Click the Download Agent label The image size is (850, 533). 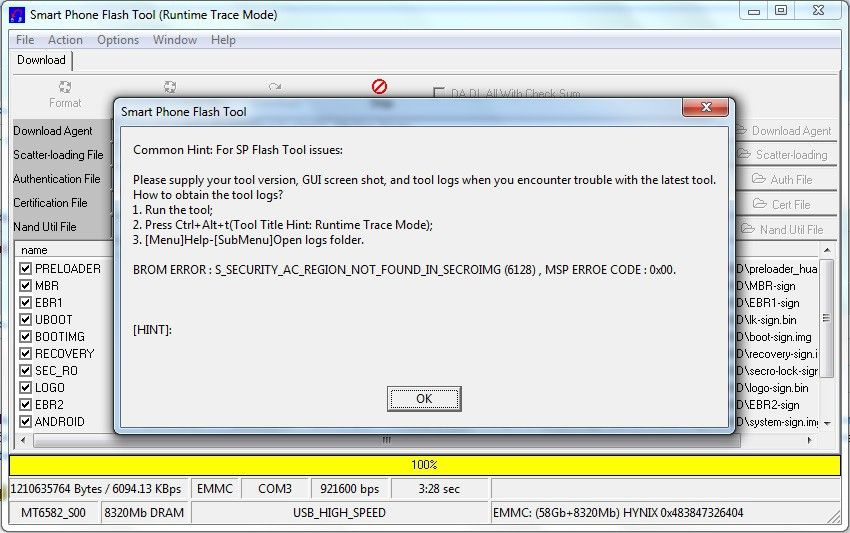[53, 131]
